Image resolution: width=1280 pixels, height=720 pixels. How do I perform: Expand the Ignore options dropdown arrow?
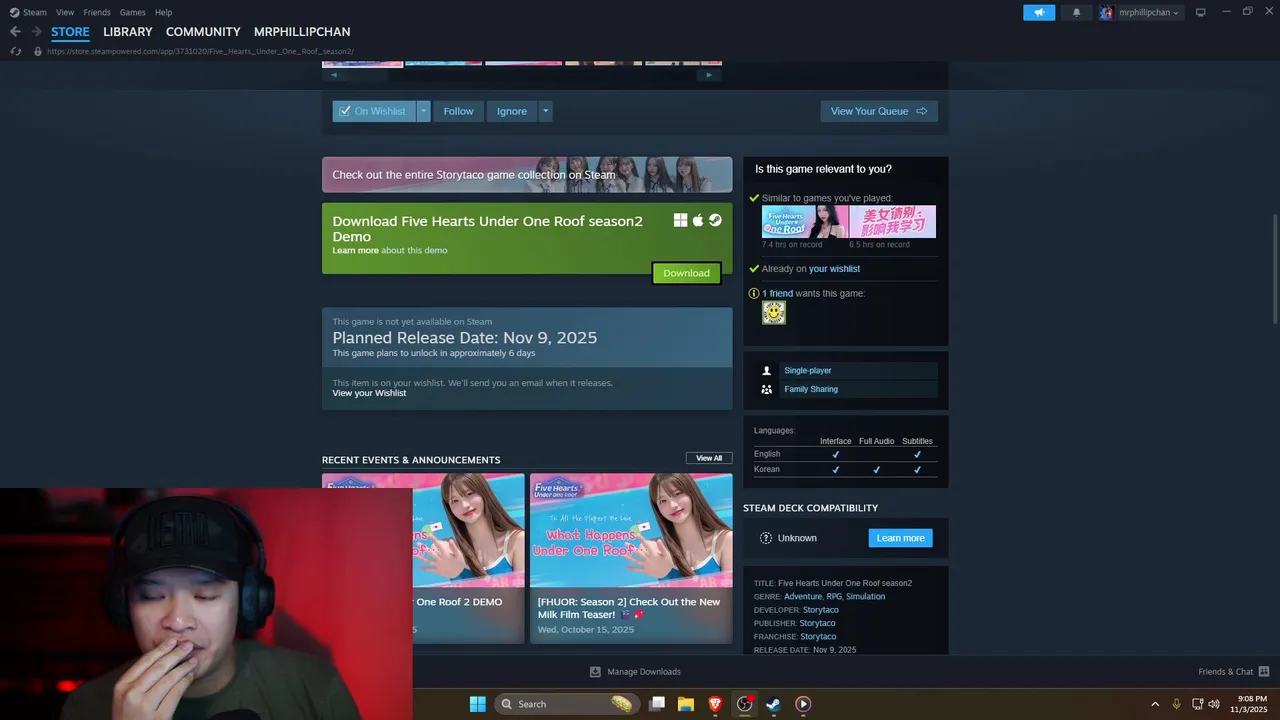[x=545, y=111]
